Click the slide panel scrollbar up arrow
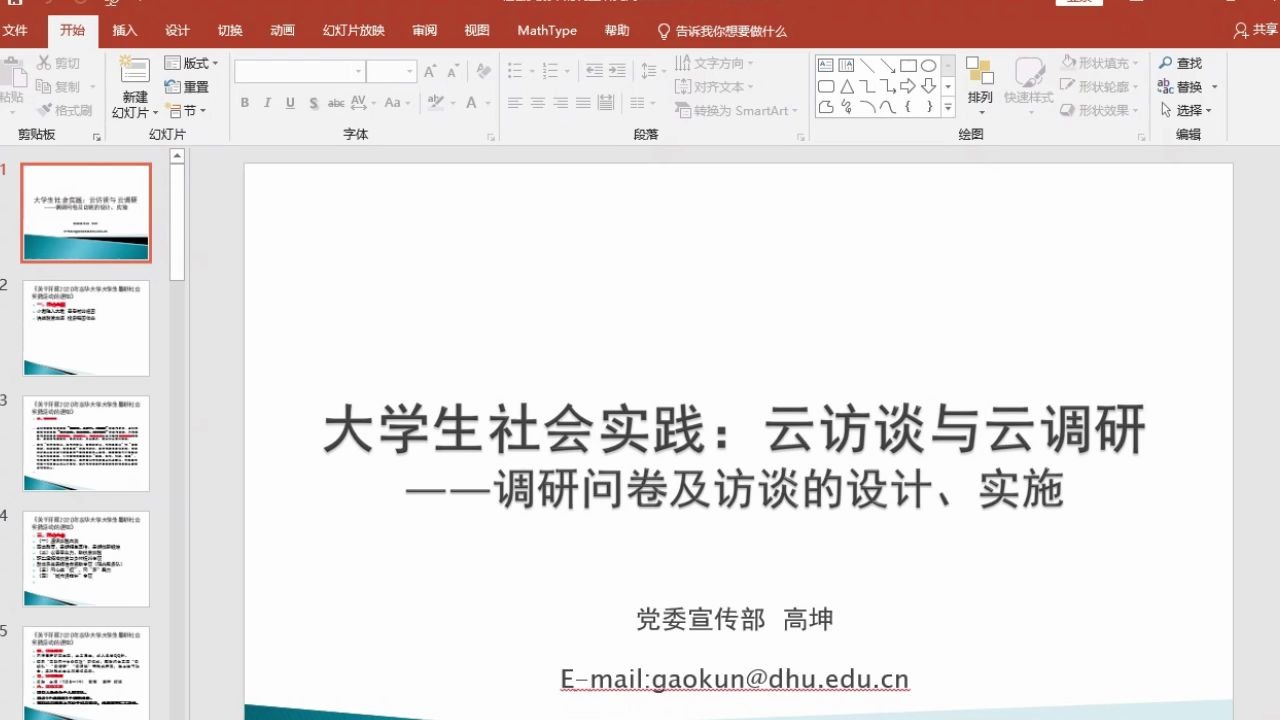Image resolution: width=1280 pixels, height=720 pixels. [177, 156]
